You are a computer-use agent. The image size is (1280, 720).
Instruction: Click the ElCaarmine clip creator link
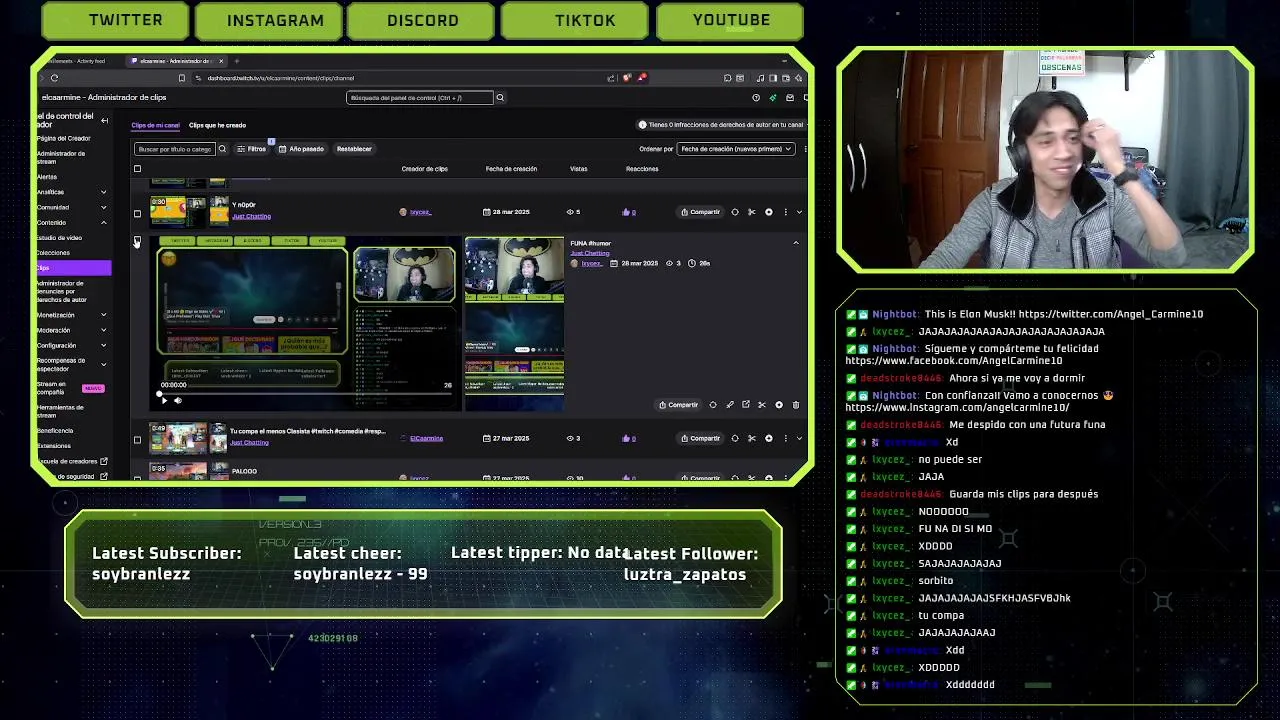tap(426, 438)
